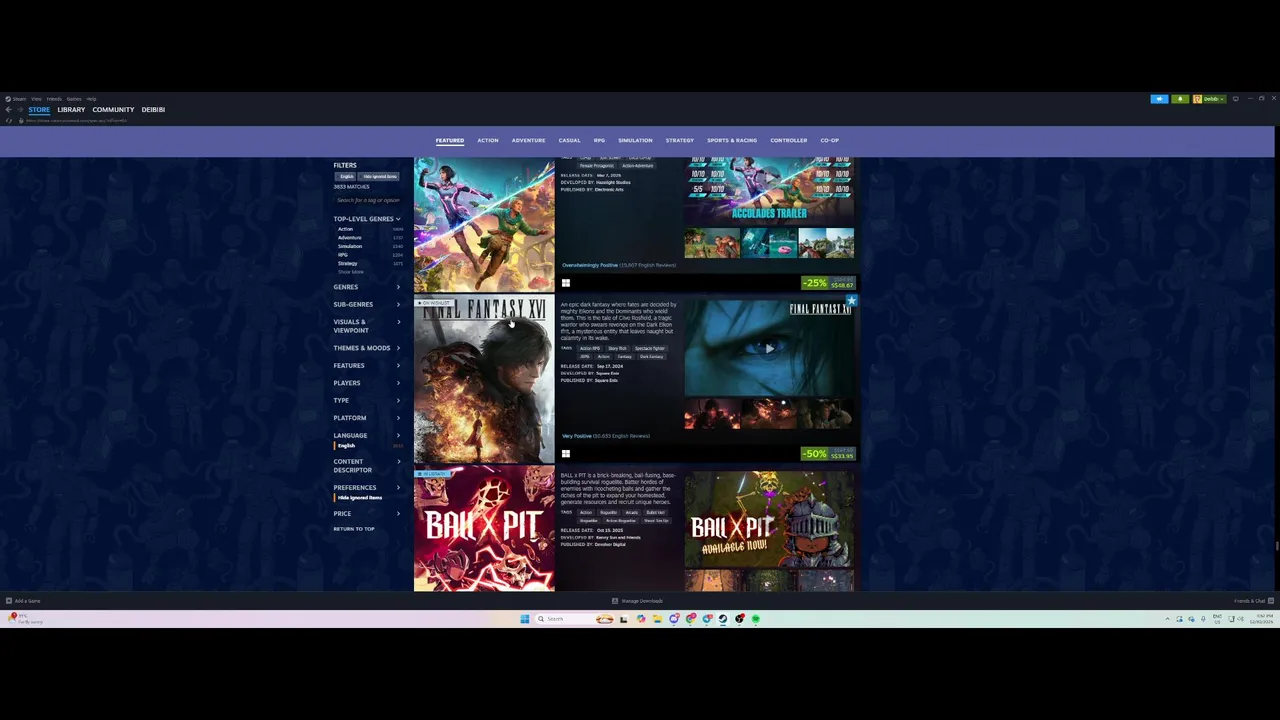
Task: Open the blue announcements megaphone icon
Action: [1159, 99]
